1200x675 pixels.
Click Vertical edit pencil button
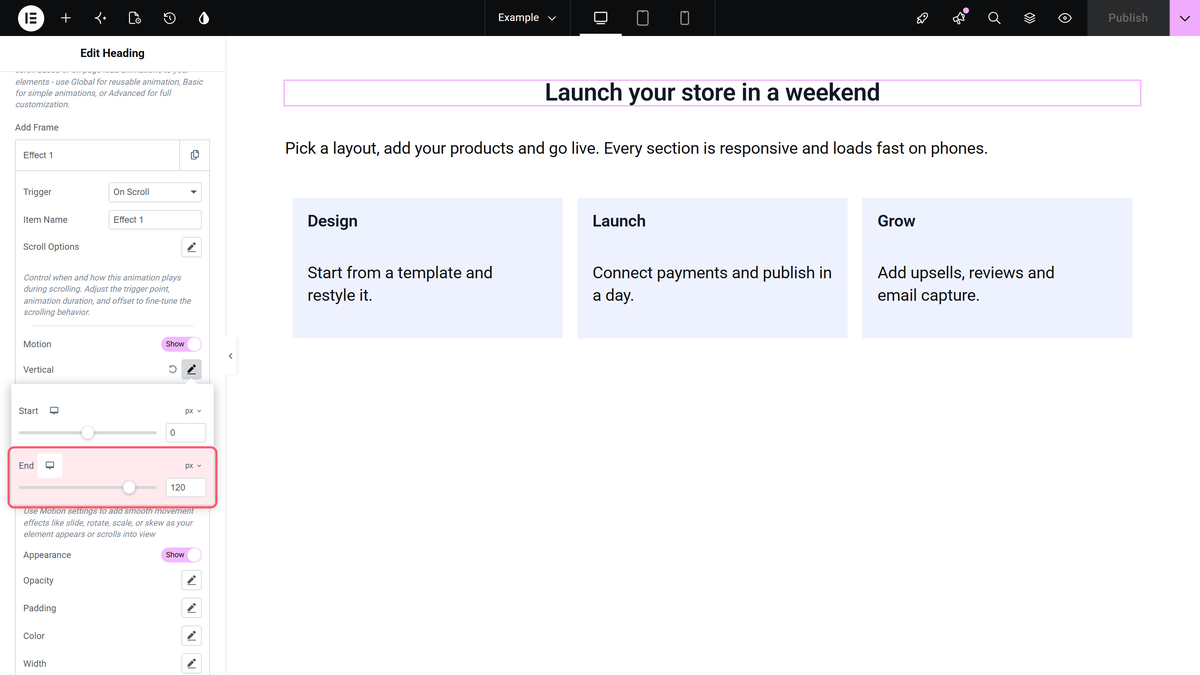(x=192, y=370)
